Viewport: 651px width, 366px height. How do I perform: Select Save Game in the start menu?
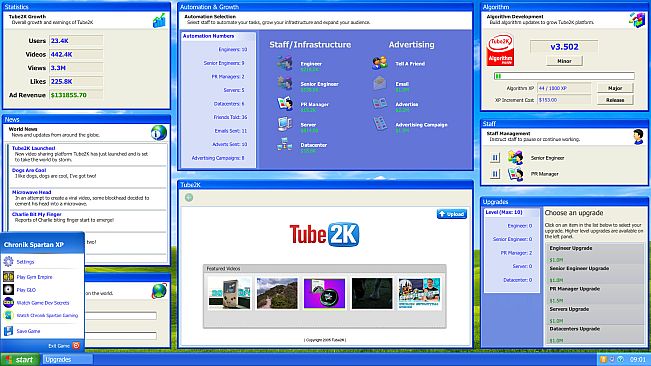[x=28, y=331]
